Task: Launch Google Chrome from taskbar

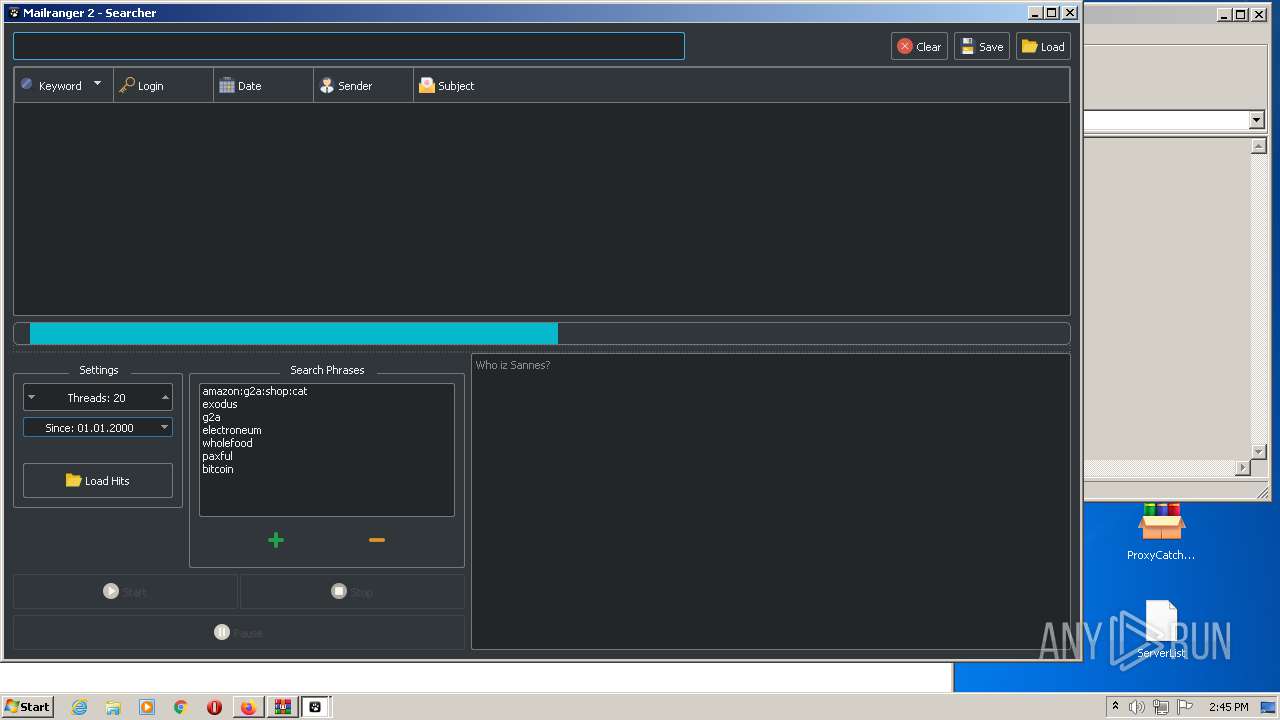Action: pos(181,707)
